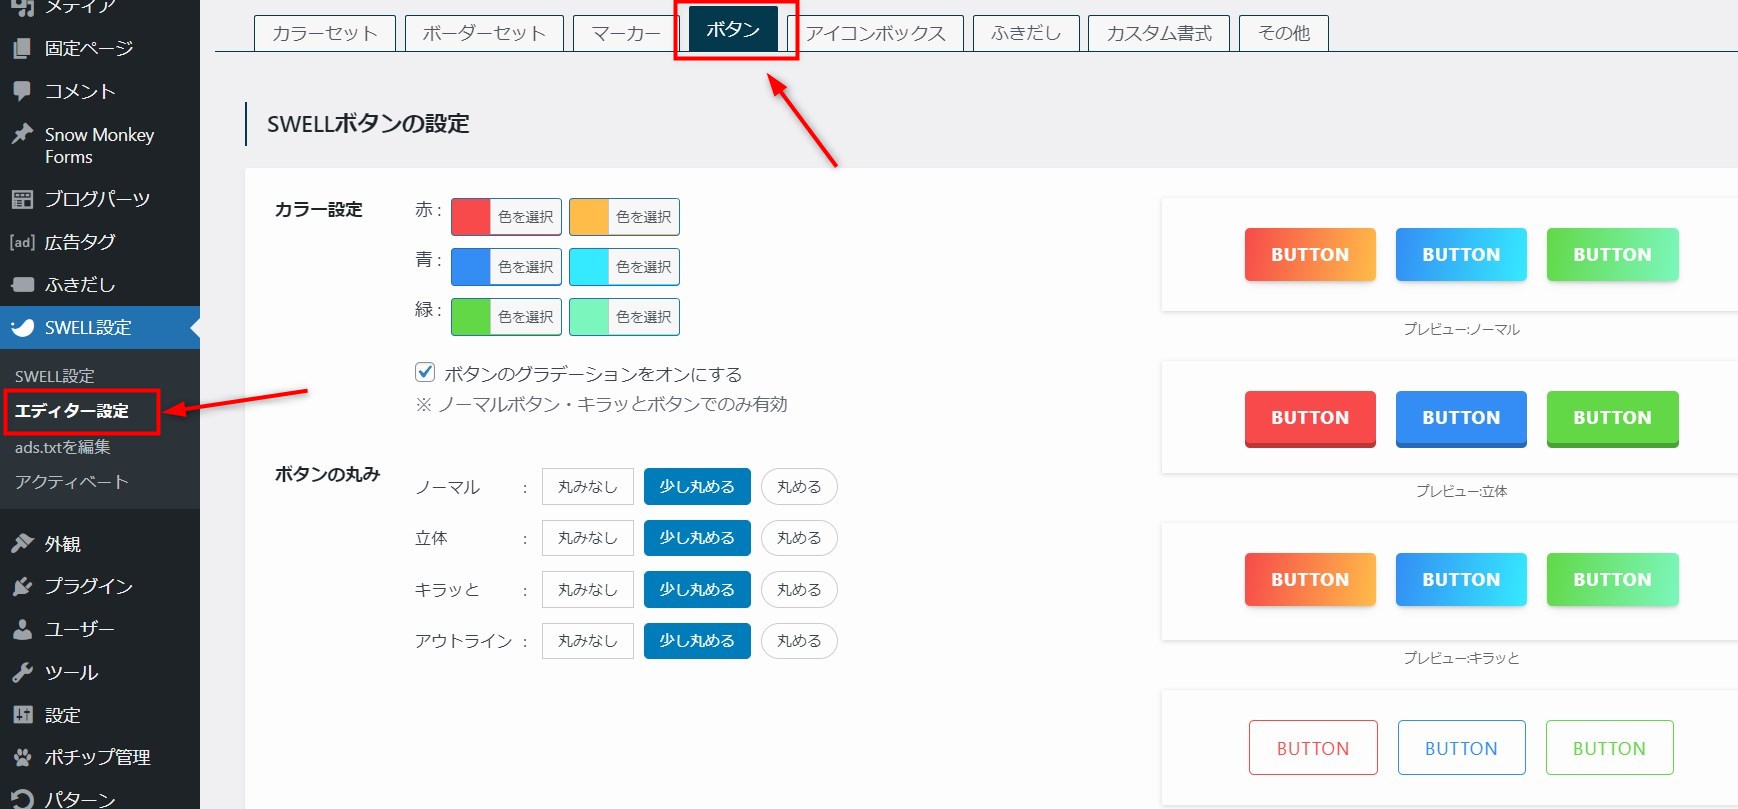Switch to the マーカー tab
Viewport: 1738px width, 809px height.
pyautogui.click(x=626, y=33)
